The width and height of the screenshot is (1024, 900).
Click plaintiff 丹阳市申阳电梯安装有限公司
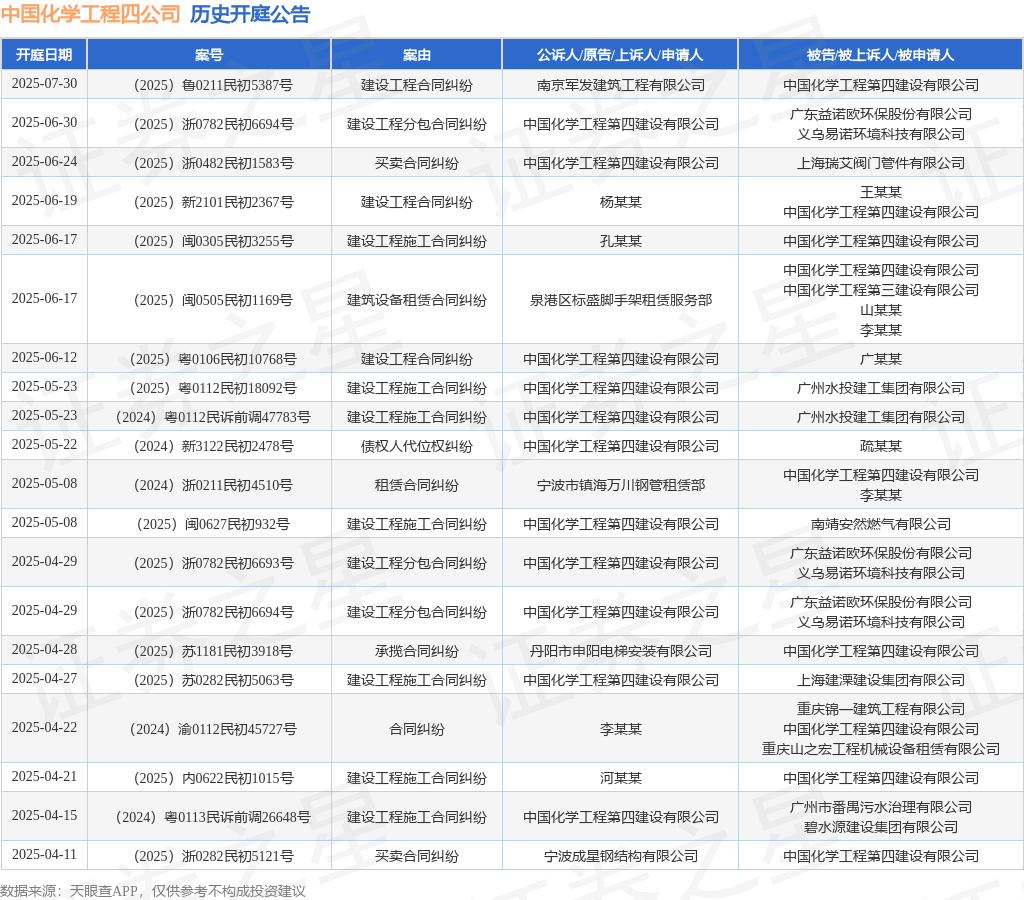[621, 652]
